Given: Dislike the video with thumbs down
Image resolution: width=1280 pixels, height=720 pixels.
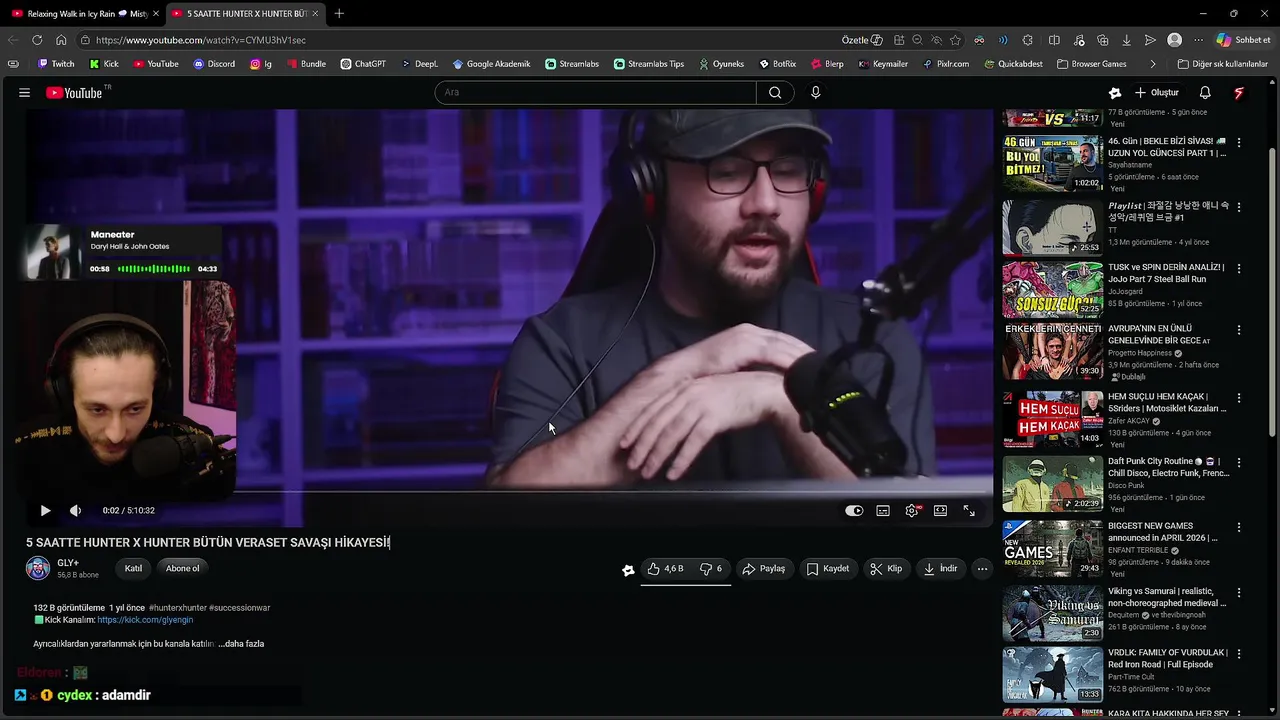Looking at the screenshot, I should (x=711, y=568).
